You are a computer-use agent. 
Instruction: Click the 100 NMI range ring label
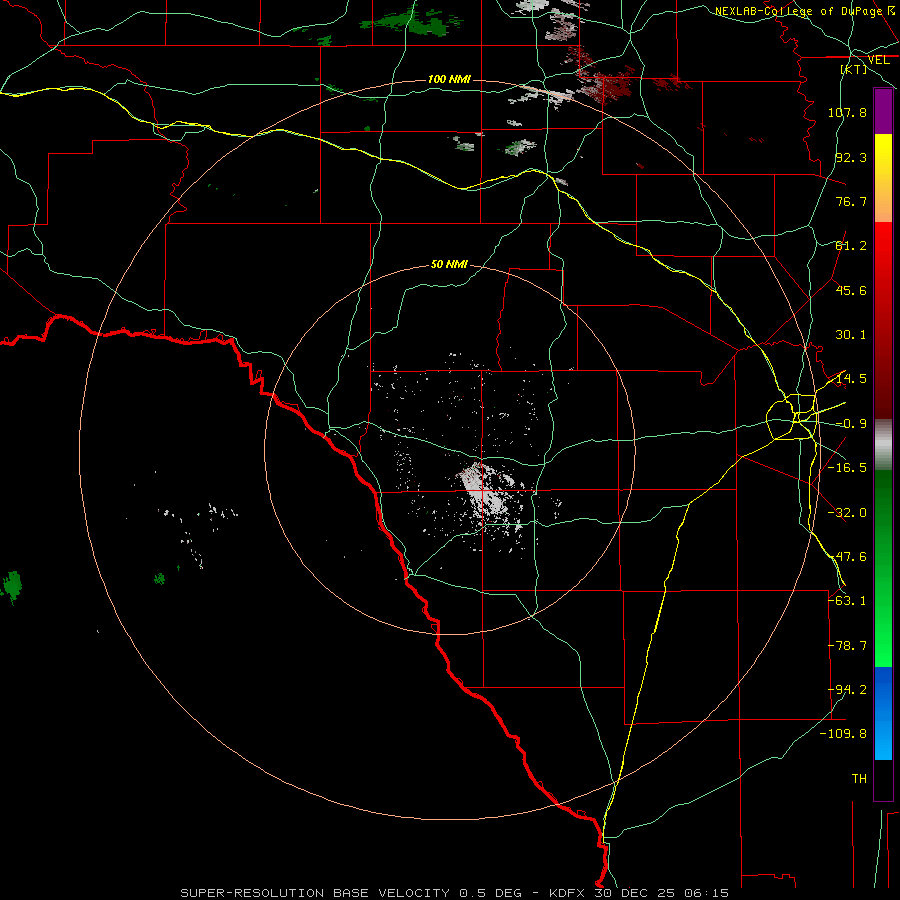tap(449, 79)
